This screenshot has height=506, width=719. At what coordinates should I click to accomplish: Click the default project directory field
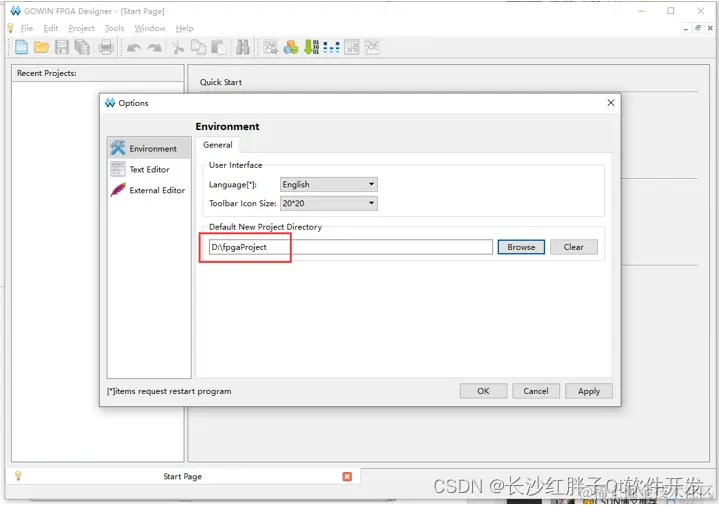351,247
